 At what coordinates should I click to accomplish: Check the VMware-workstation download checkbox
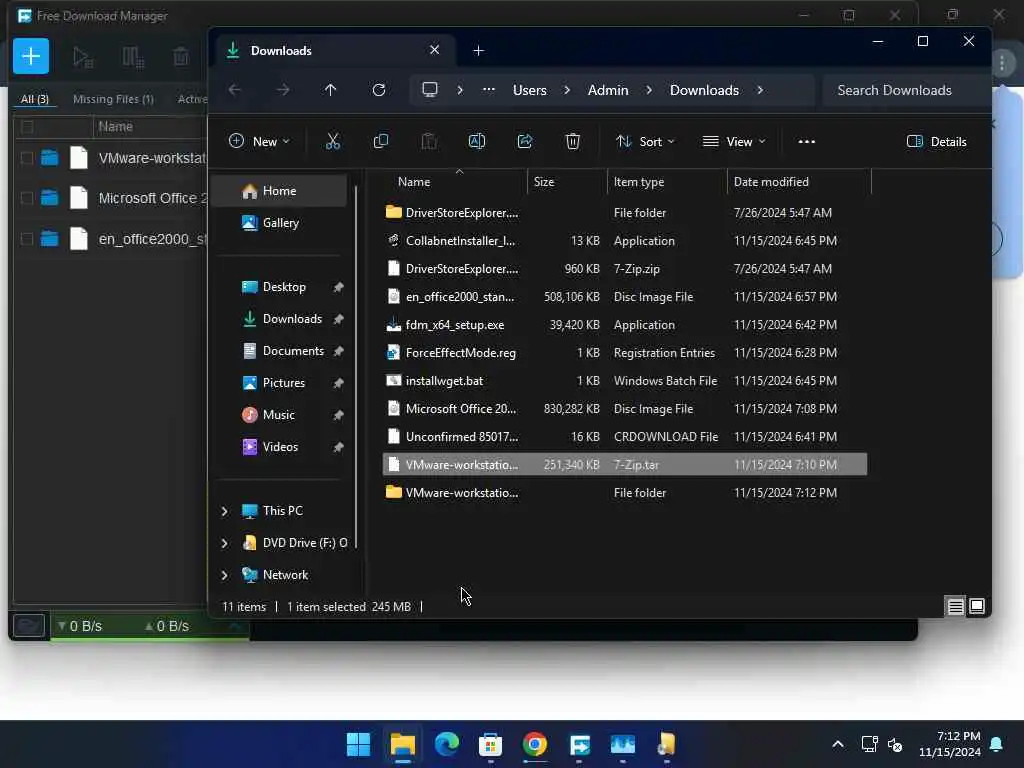27,158
